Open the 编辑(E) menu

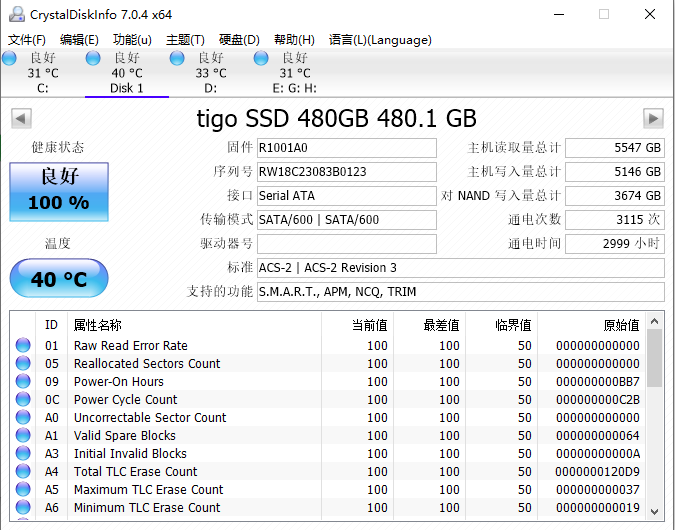(79, 40)
